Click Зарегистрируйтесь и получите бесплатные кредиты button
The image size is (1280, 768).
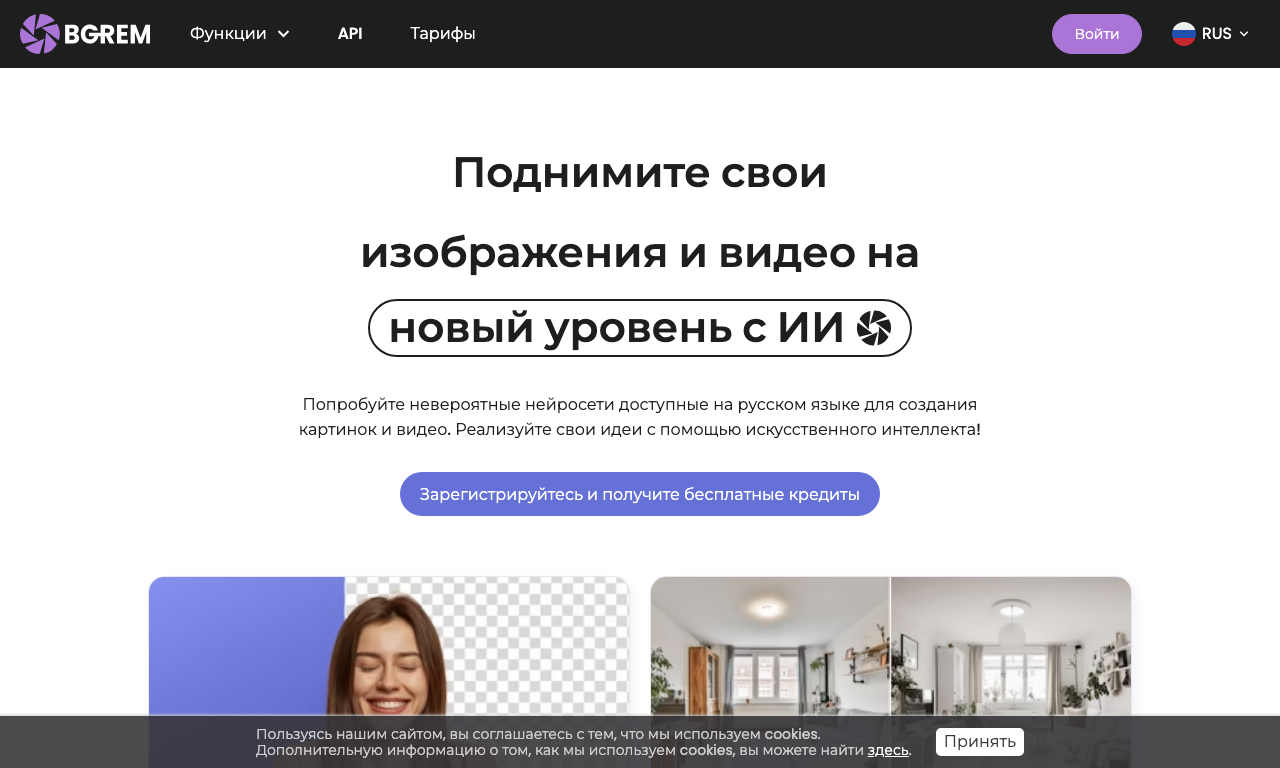pos(640,494)
